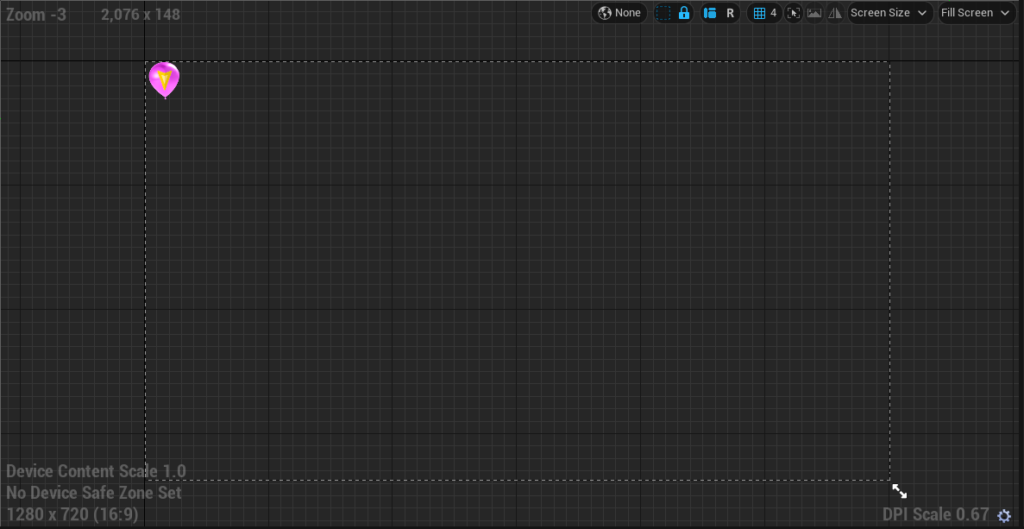Screen dimensions: 1024x529
Task: Toggle the dashed outline display button
Action: [x=664, y=13]
